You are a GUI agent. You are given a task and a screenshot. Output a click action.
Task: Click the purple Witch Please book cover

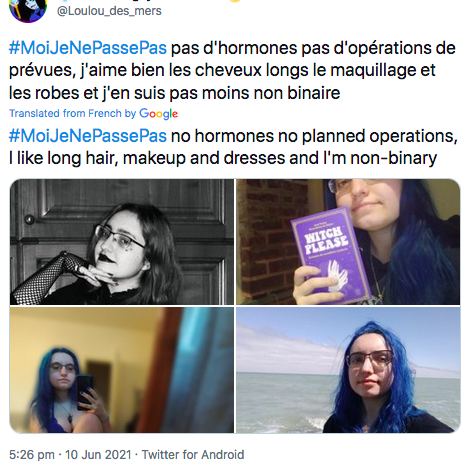[x=331, y=256]
